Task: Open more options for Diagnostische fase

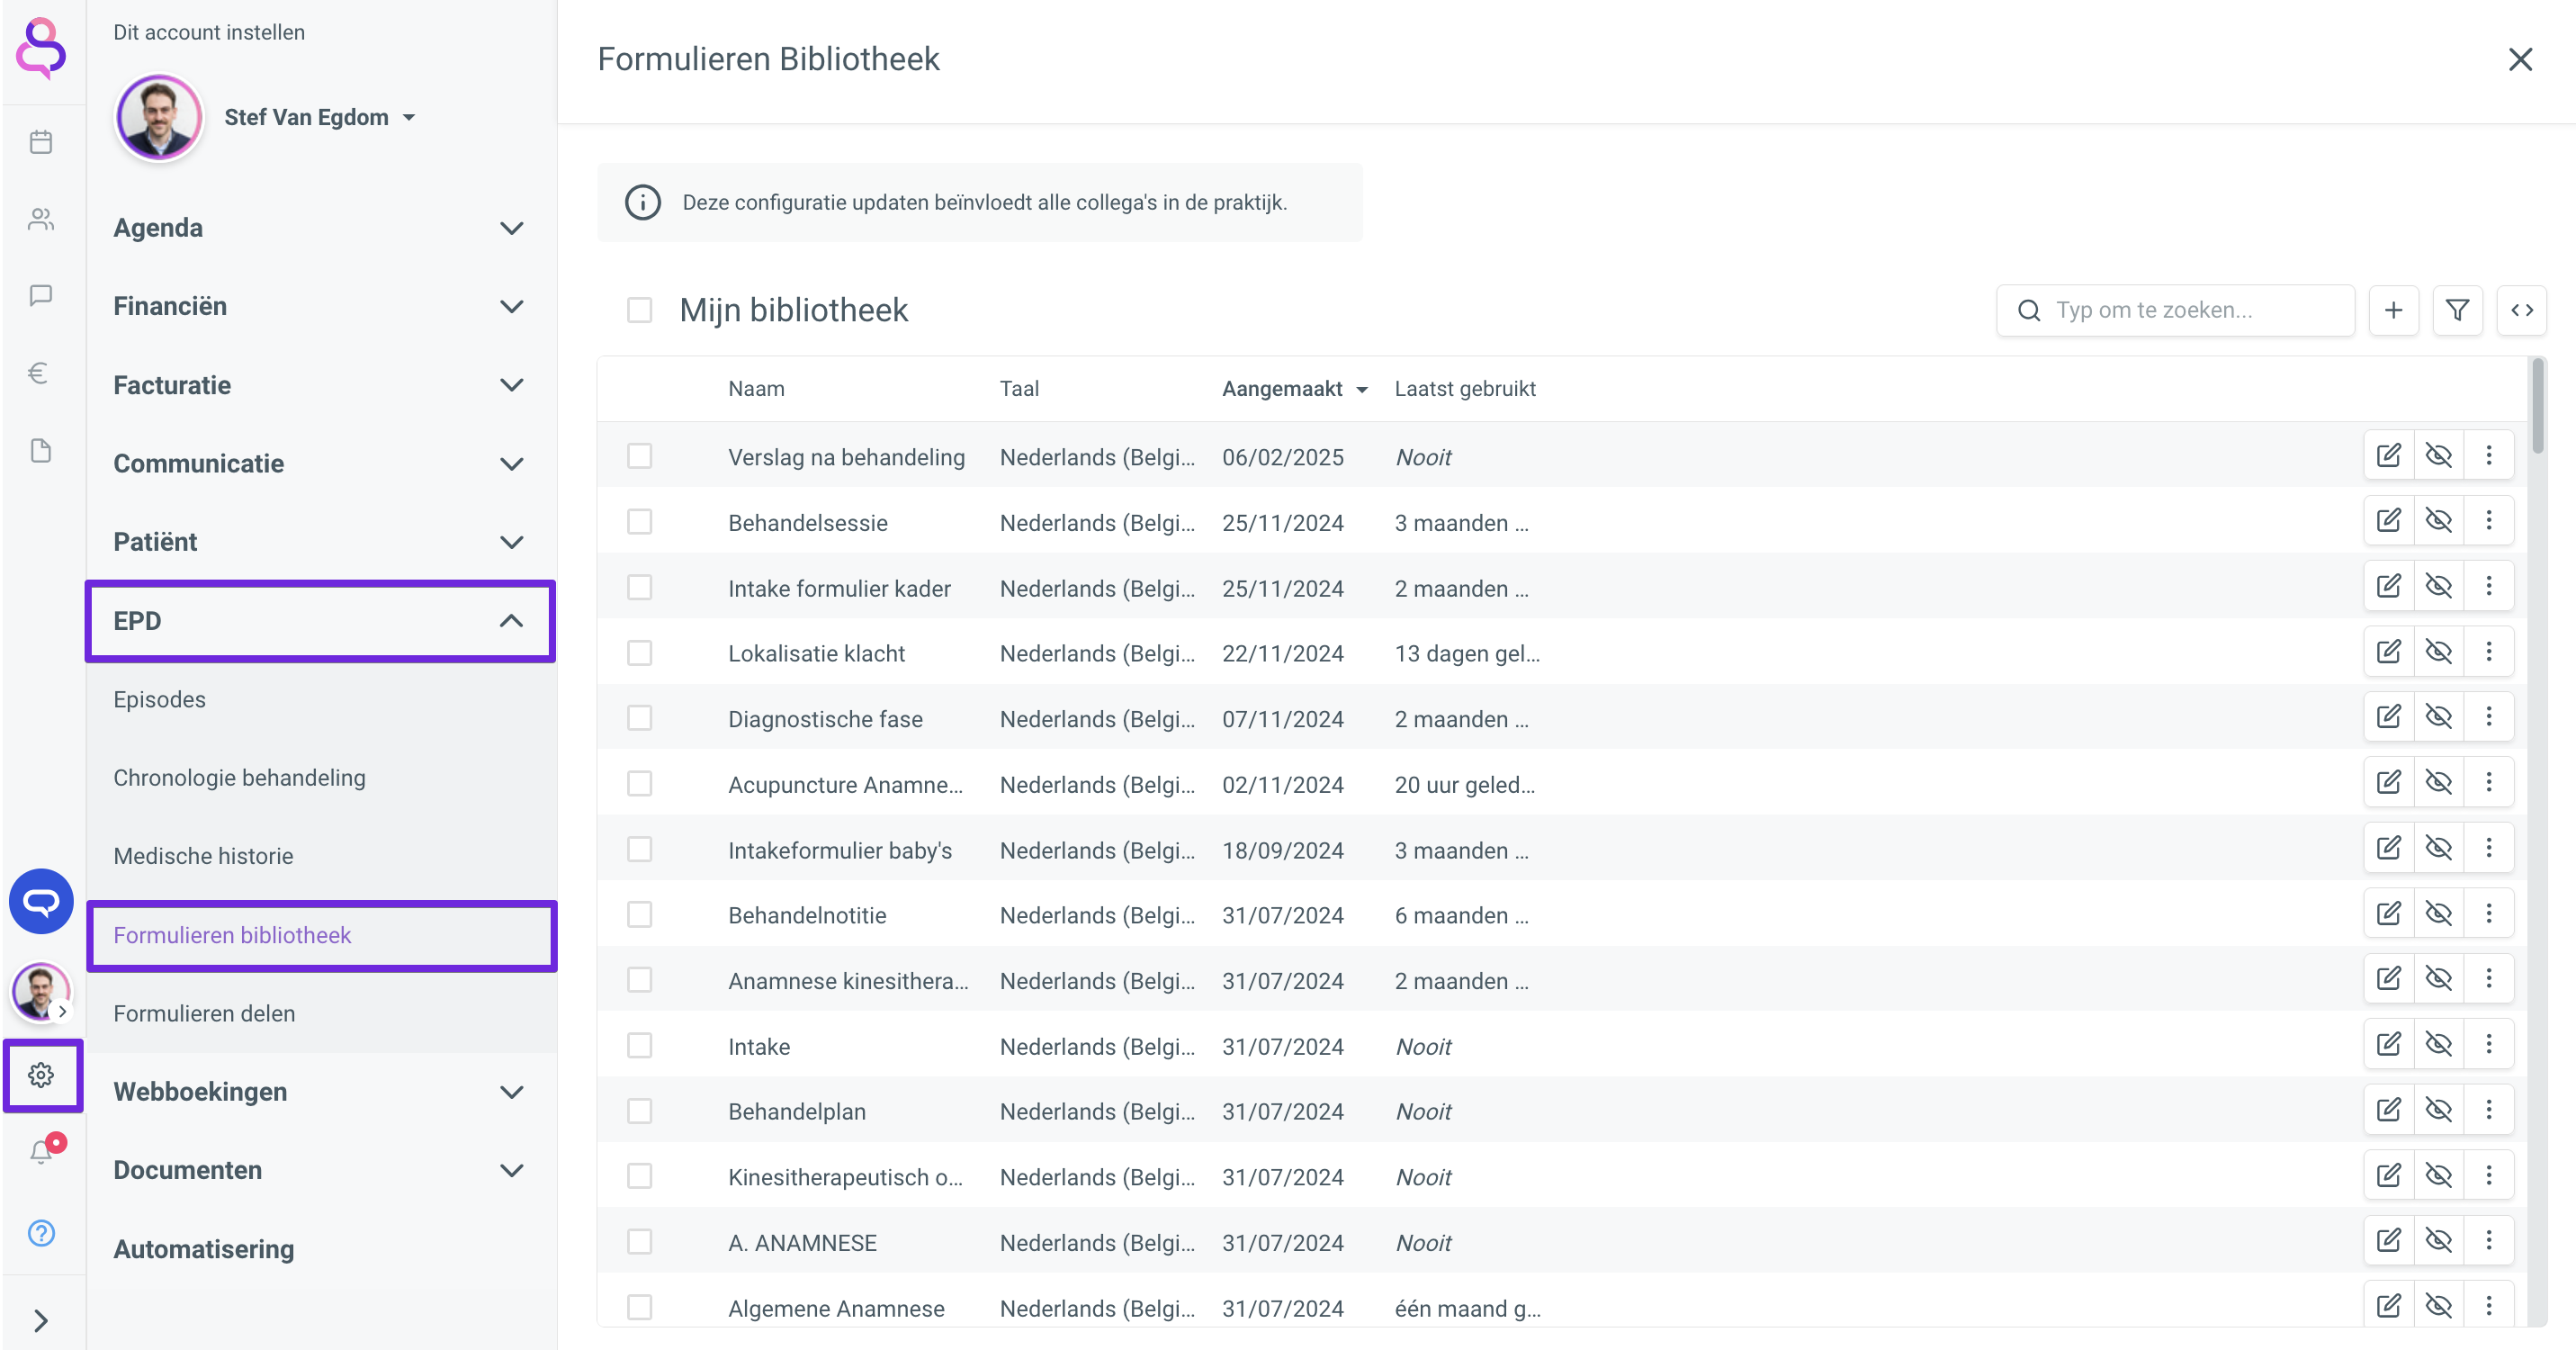Action: click(2489, 717)
